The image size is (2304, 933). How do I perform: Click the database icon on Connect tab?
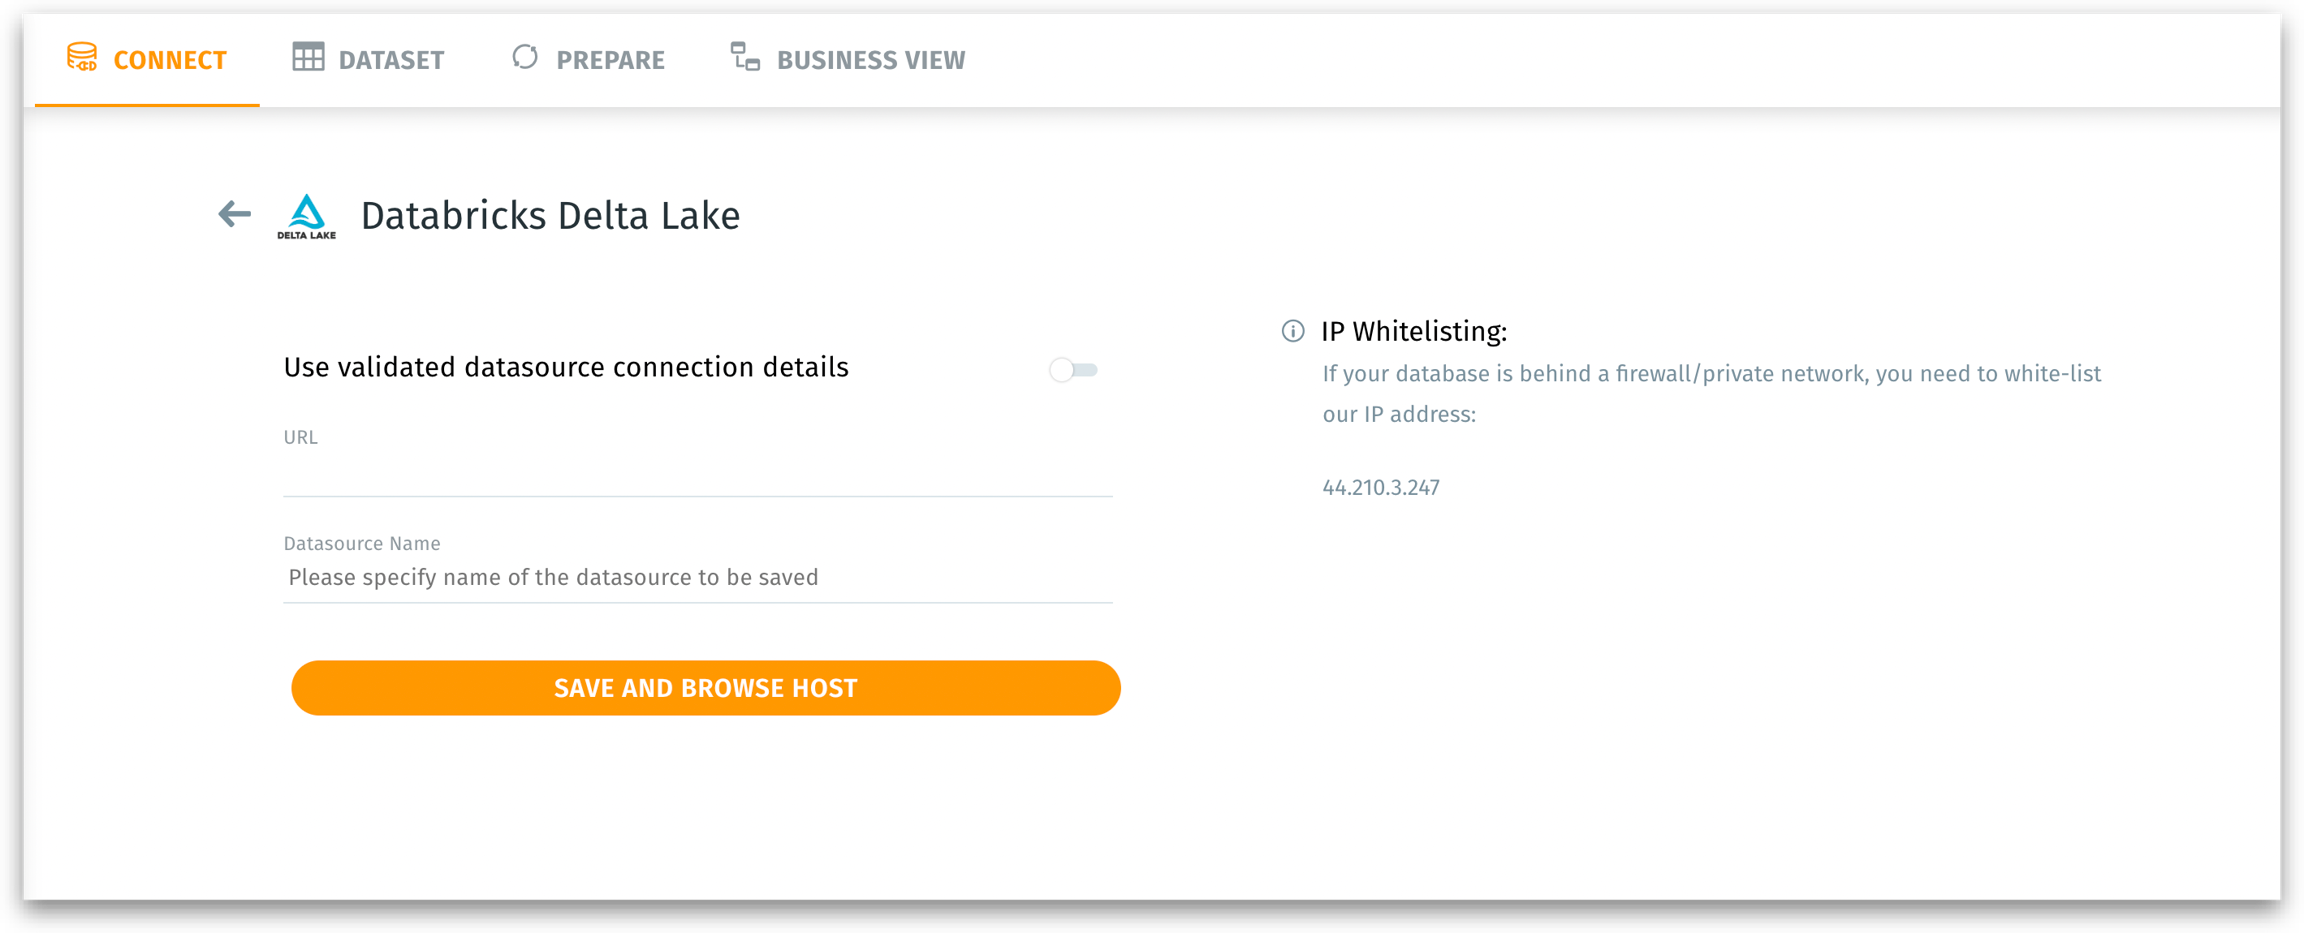click(x=82, y=58)
